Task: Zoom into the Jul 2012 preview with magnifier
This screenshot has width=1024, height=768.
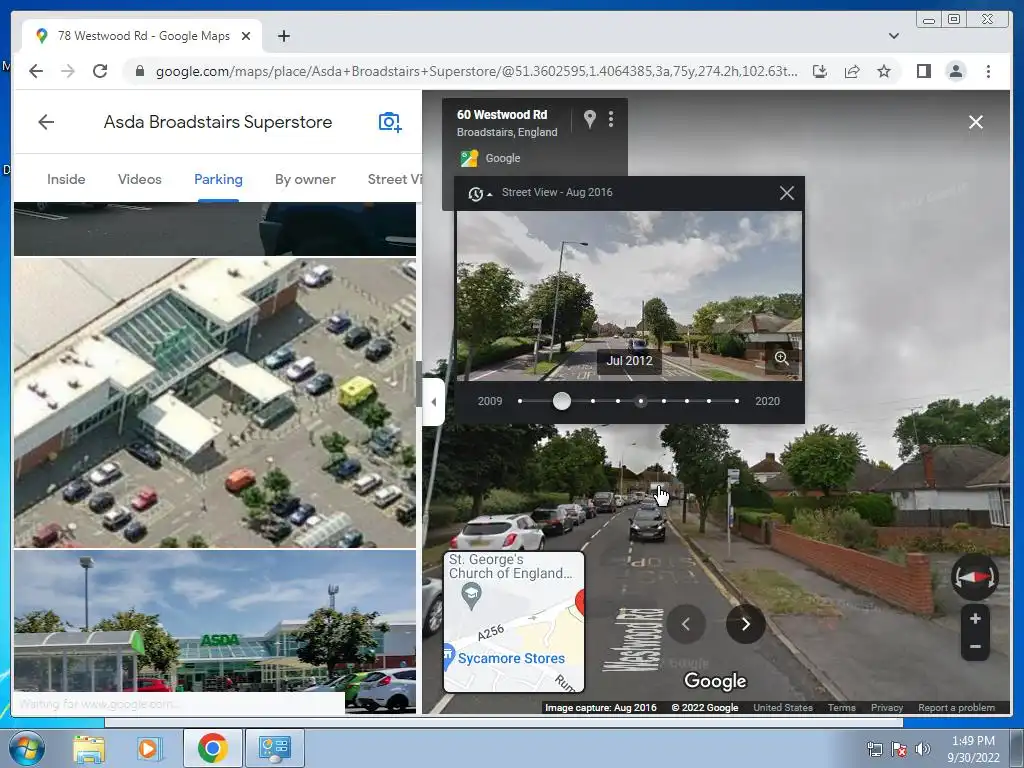Action: click(x=782, y=358)
